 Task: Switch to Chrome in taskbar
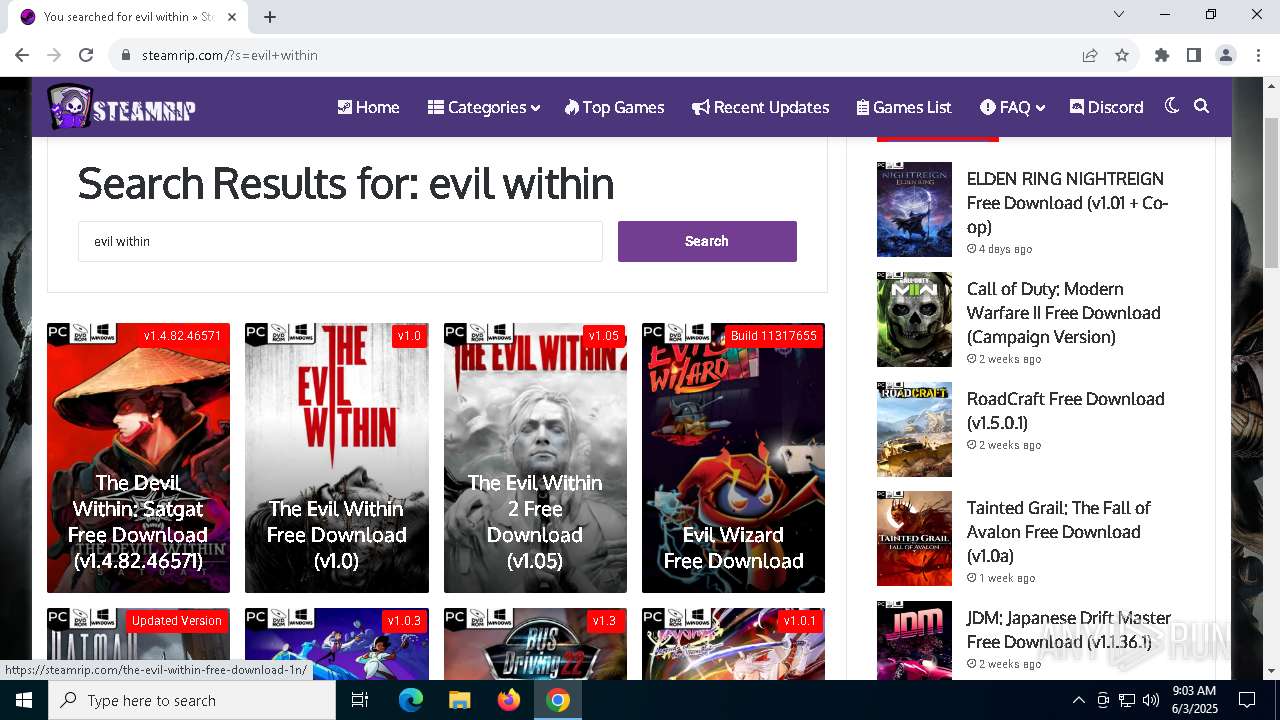tap(558, 700)
